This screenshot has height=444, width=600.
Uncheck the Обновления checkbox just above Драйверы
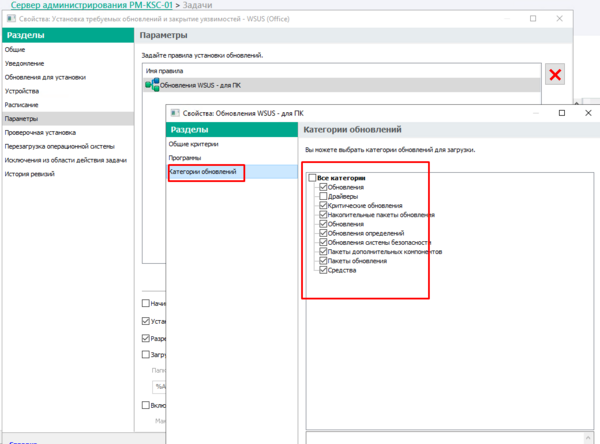coord(323,187)
